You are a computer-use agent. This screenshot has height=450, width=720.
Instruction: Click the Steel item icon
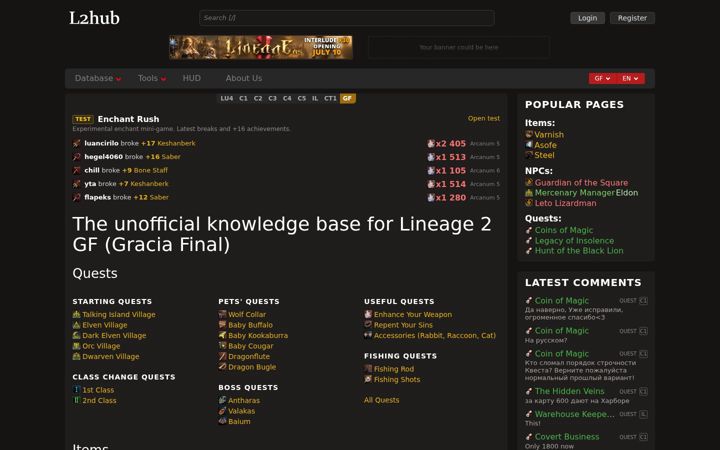pos(529,155)
